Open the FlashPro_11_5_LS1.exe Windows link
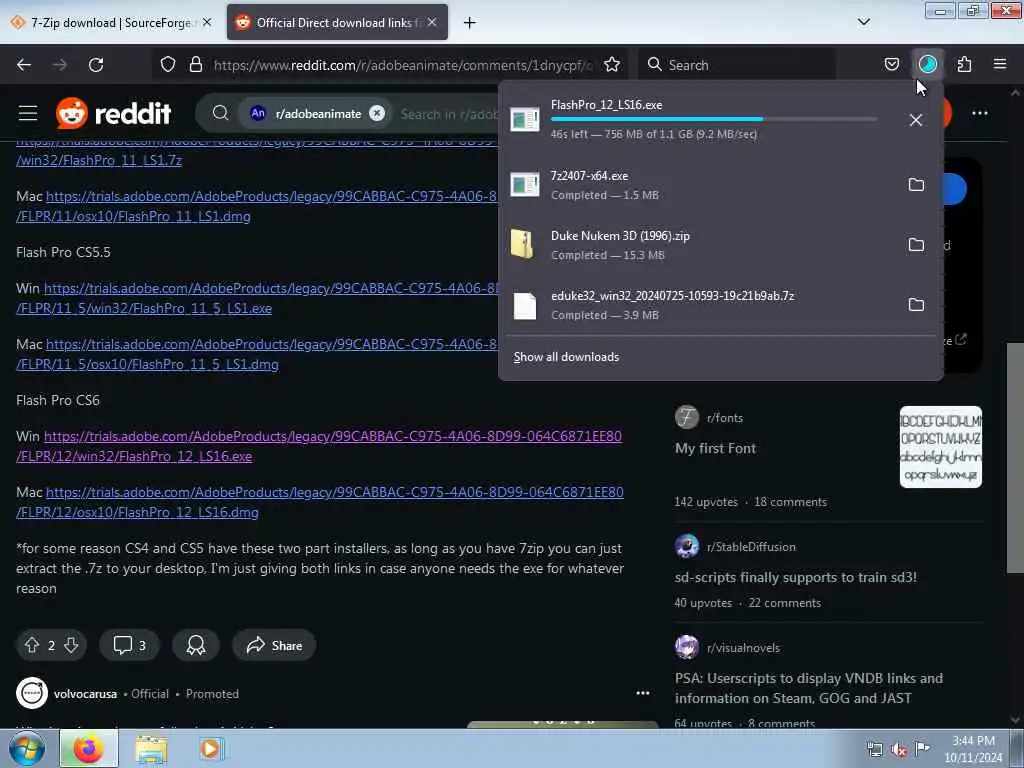The height and width of the screenshot is (768, 1024). [x=258, y=298]
